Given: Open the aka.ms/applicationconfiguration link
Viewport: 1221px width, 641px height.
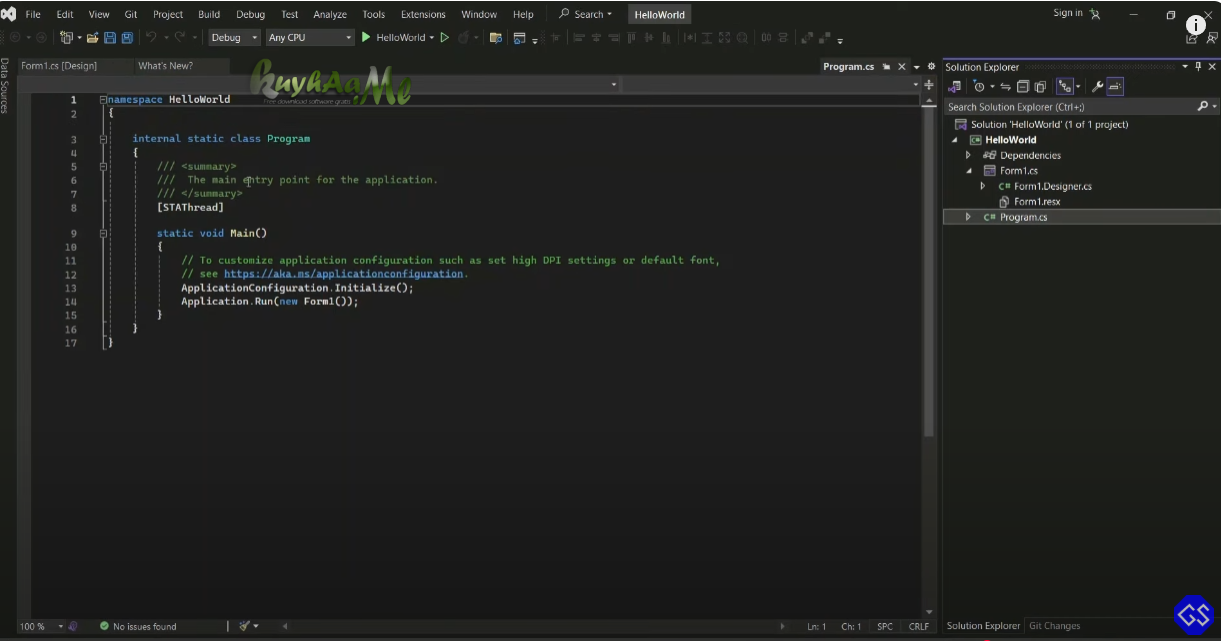Looking at the screenshot, I should [343, 274].
